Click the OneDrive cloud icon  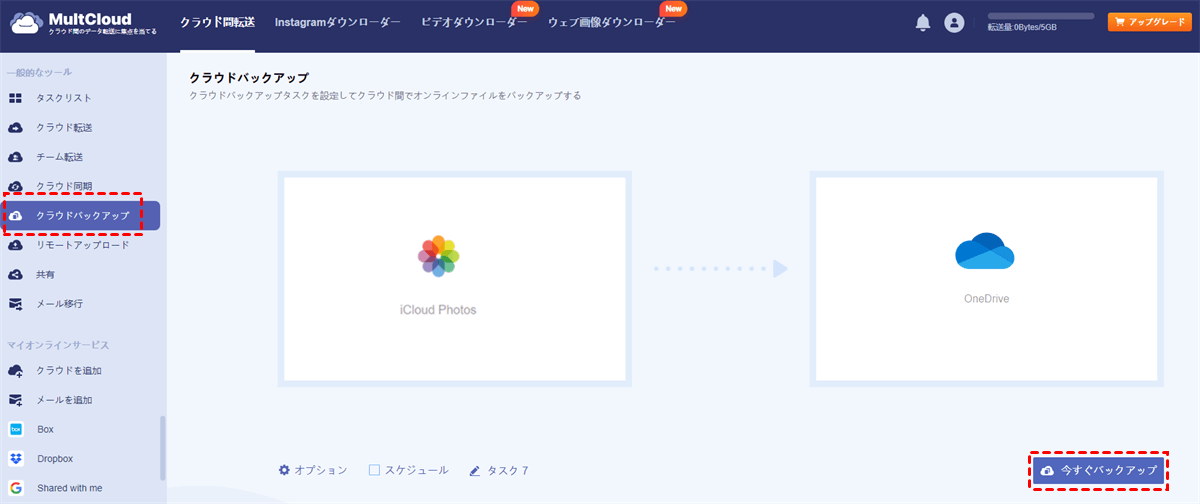[985, 250]
